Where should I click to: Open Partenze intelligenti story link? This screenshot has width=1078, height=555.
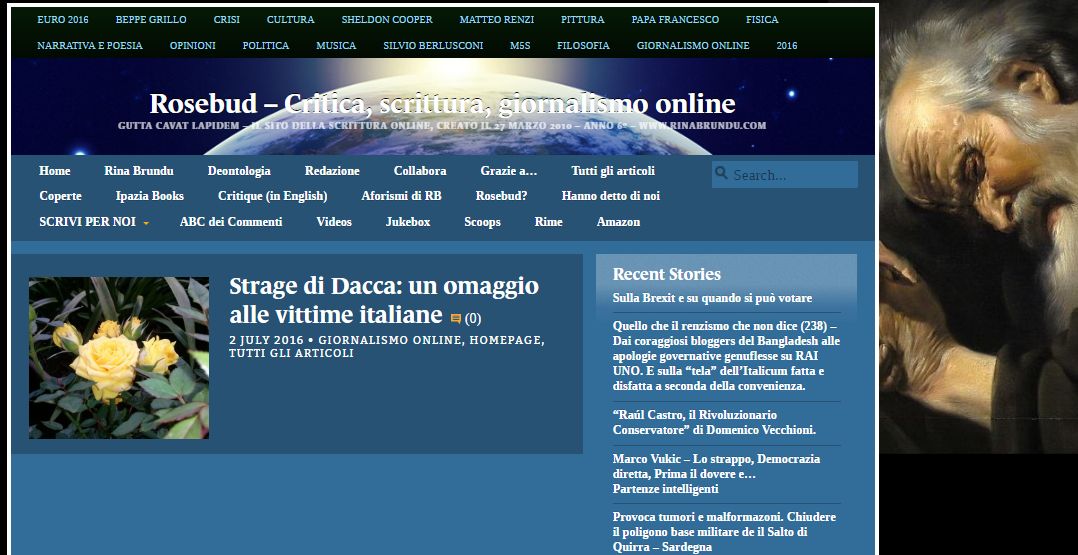pyautogui.click(x=666, y=489)
